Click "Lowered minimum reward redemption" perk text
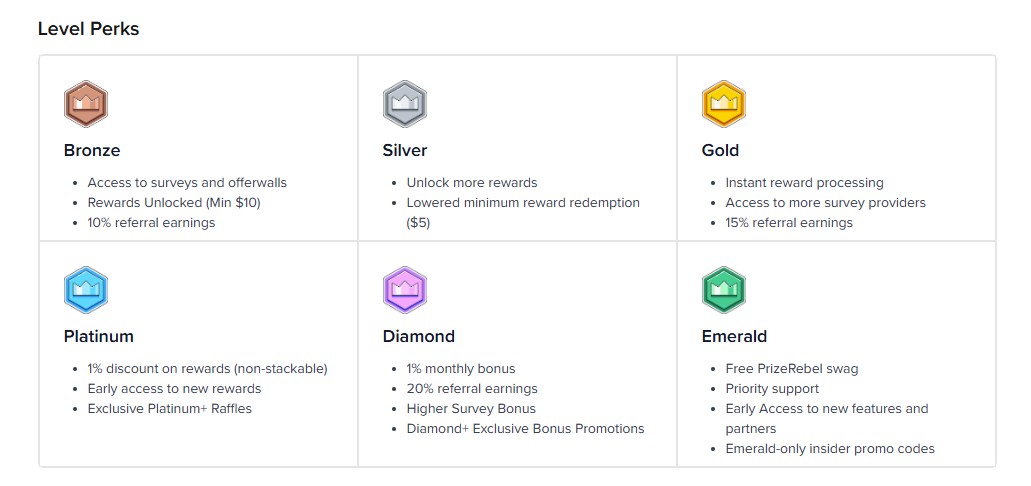 click(522, 203)
